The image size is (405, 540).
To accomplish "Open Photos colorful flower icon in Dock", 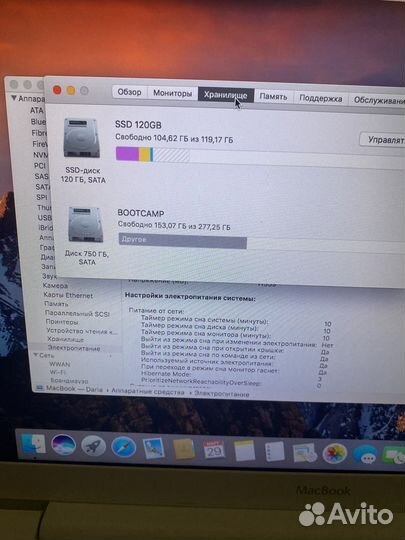I will (x=334, y=453).
